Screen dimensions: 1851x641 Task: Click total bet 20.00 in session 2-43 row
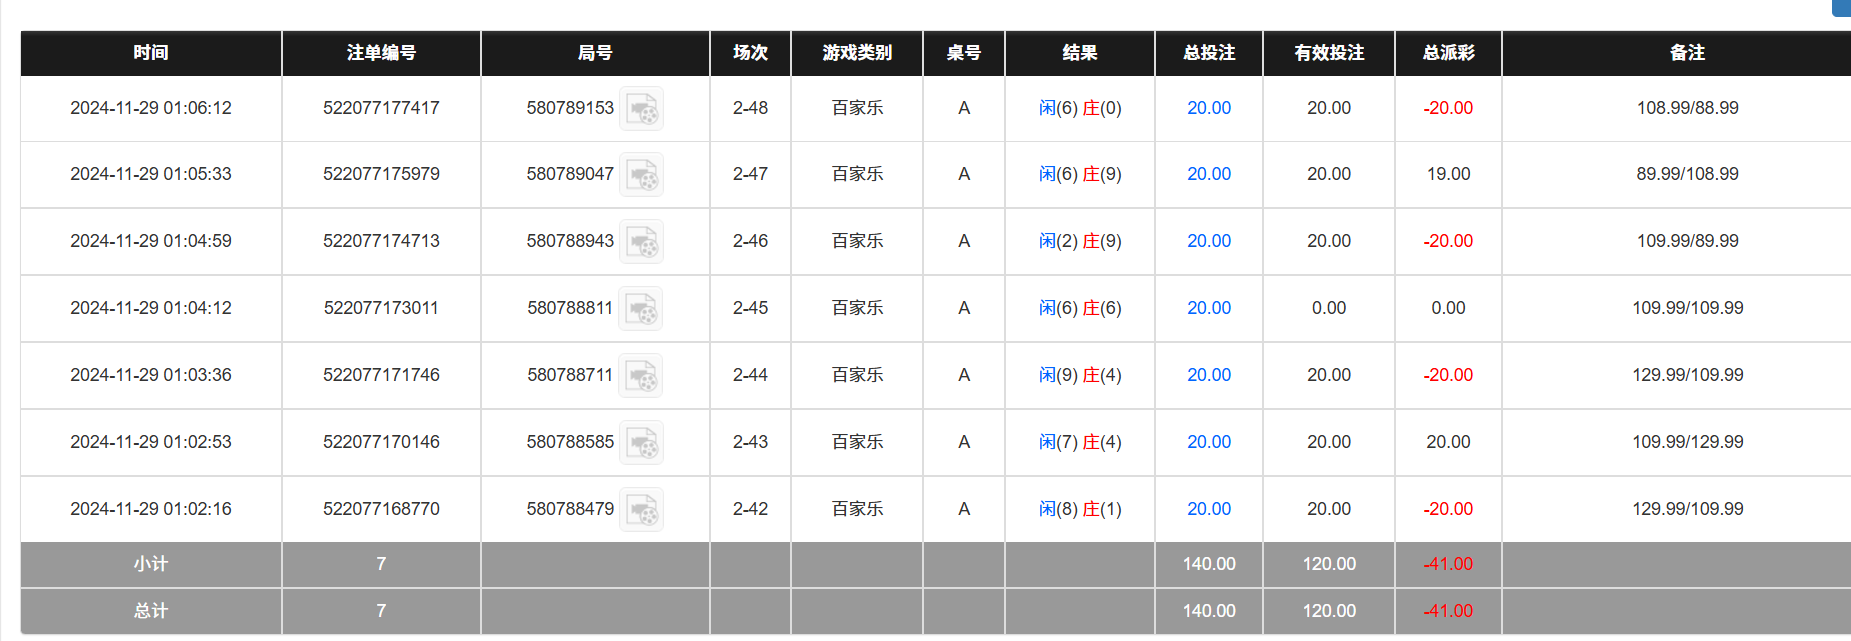(1208, 442)
